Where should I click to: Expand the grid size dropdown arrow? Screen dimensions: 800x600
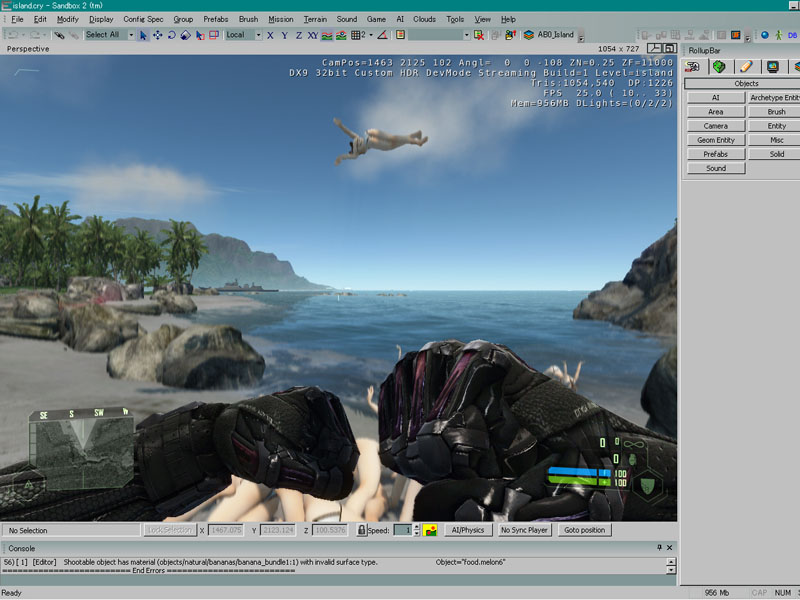(x=371, y=35)
